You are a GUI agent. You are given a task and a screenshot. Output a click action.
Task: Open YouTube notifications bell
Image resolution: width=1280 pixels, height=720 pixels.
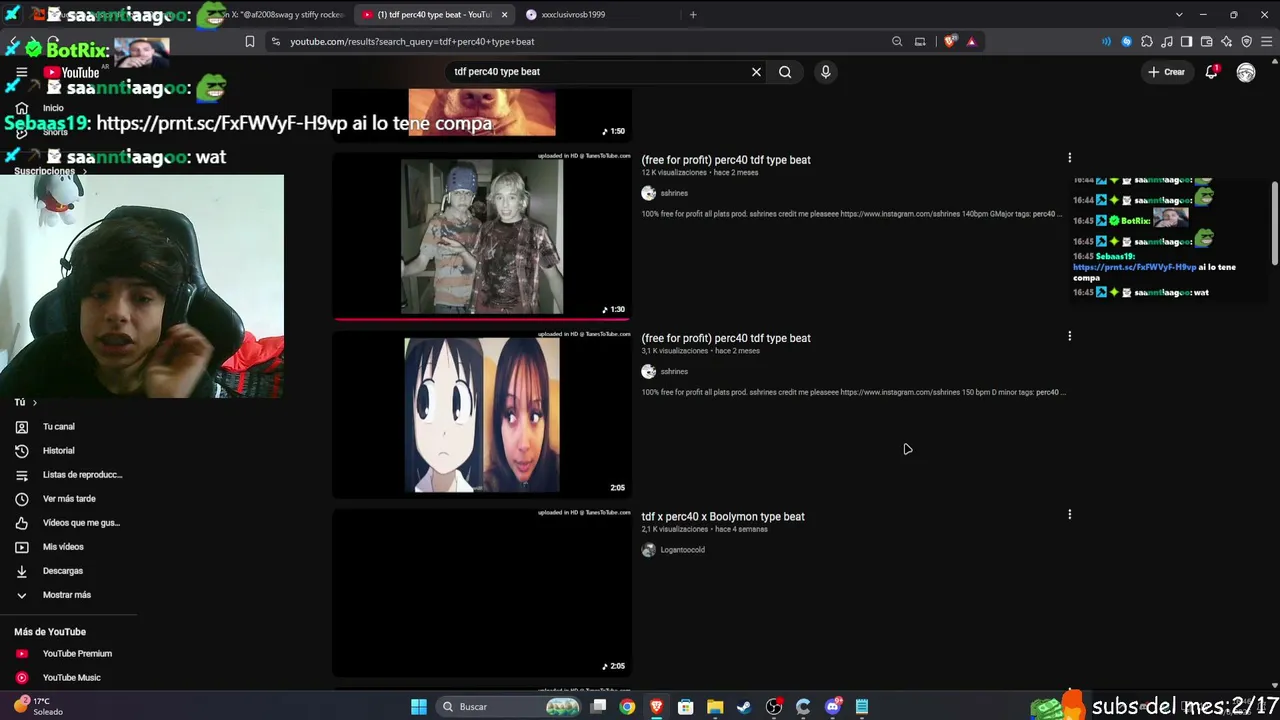pyautogui.click(x=1211, y=72)
